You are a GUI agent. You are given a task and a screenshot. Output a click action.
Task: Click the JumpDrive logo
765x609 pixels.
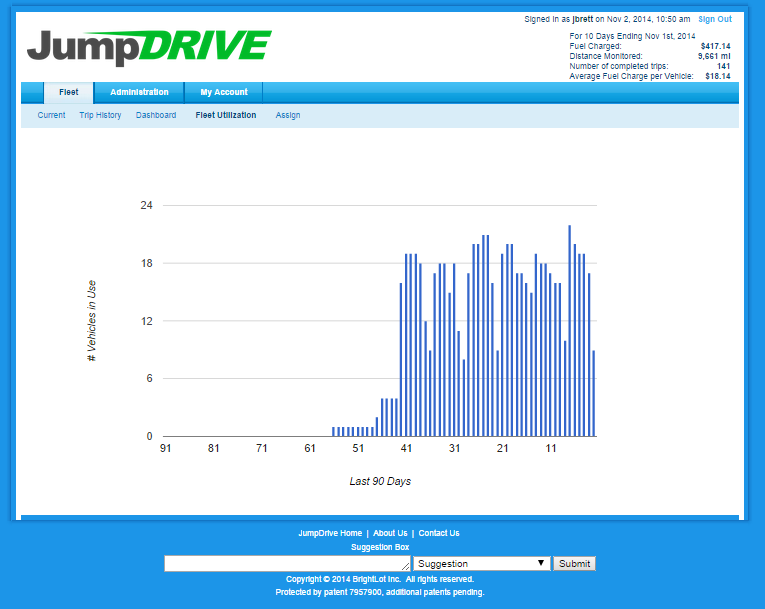149,47
